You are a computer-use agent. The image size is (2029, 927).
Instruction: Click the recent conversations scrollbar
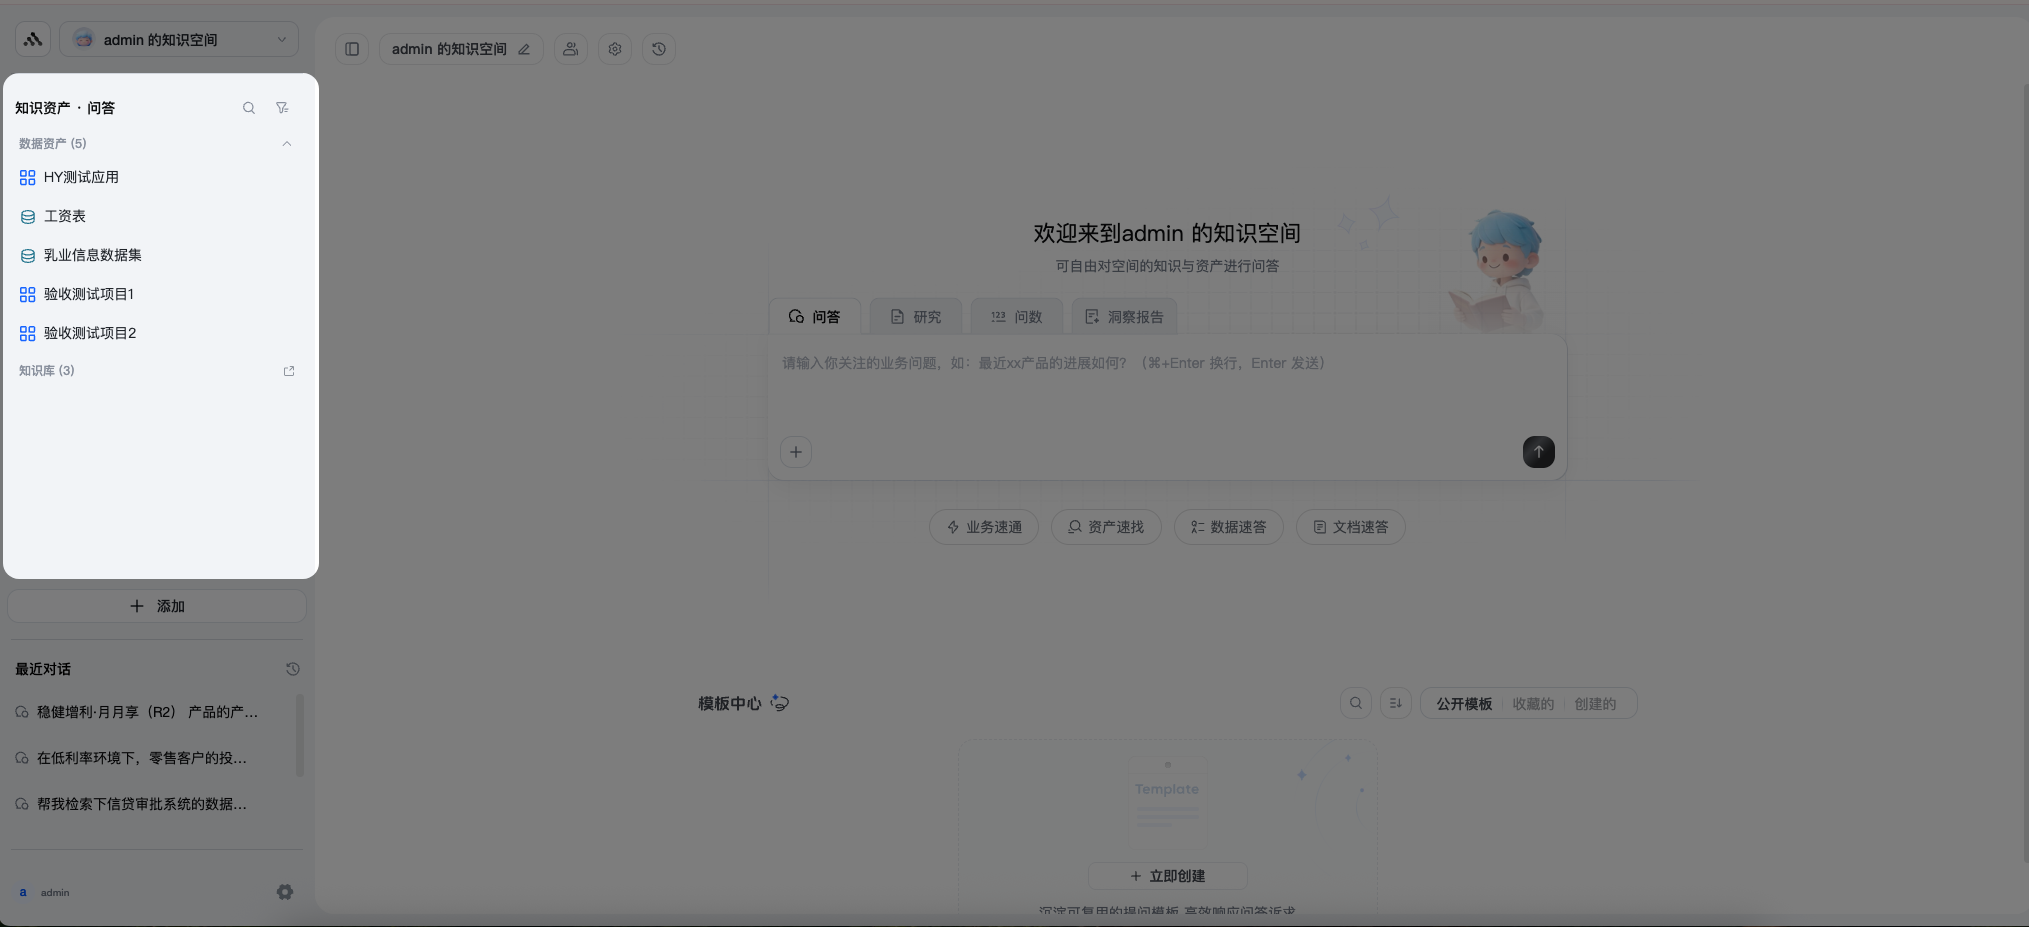[300, 736]
